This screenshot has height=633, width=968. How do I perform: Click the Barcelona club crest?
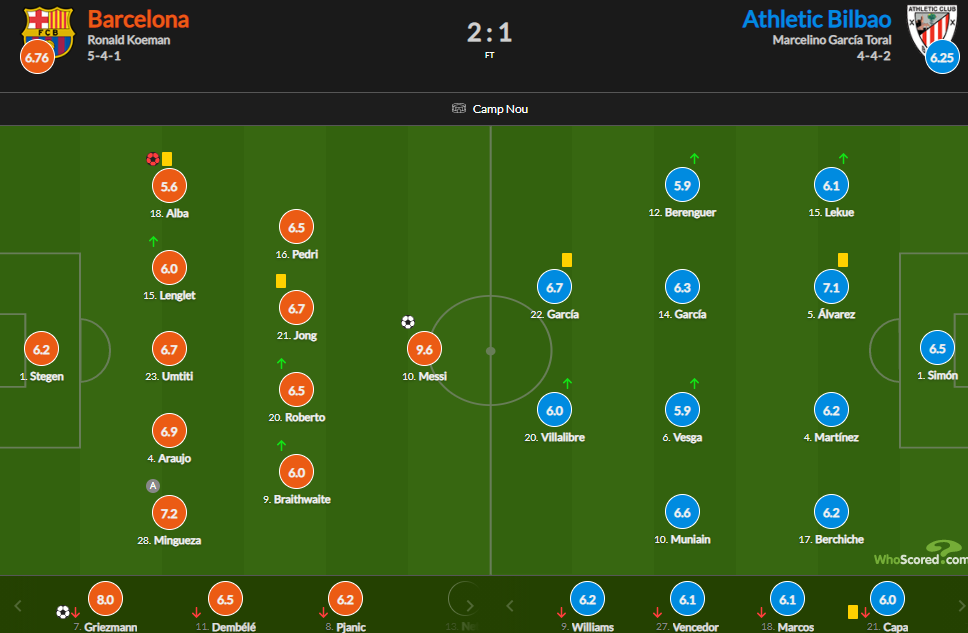coord(48,31)
